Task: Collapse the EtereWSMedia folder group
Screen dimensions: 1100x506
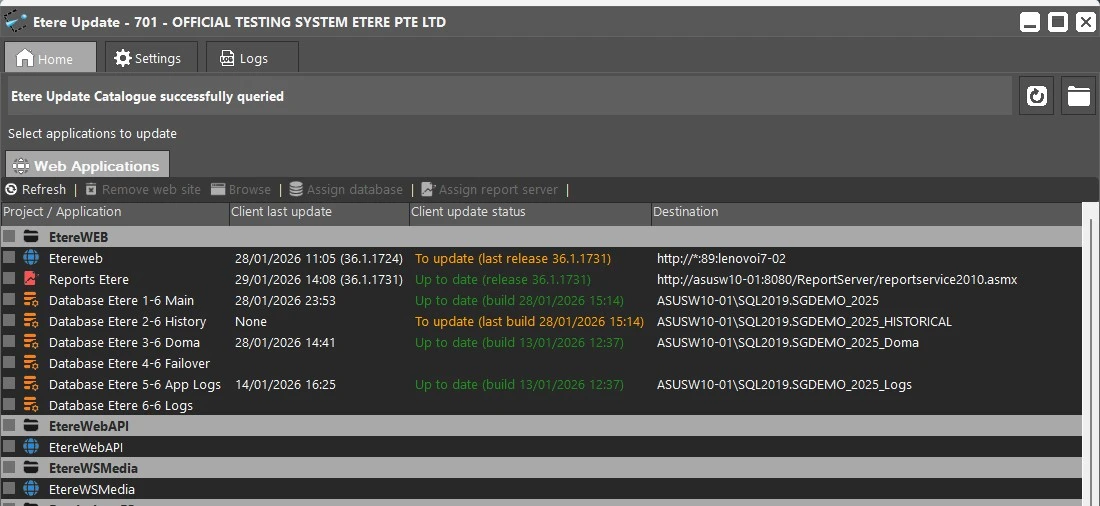Action: (x=31, y=468)
